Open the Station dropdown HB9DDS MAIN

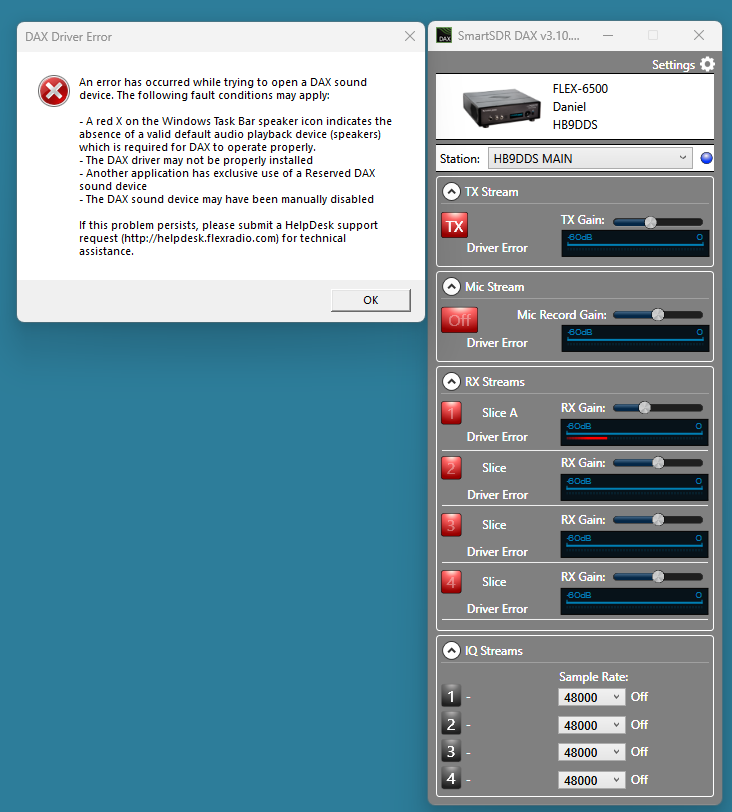(x=590, y=158)
